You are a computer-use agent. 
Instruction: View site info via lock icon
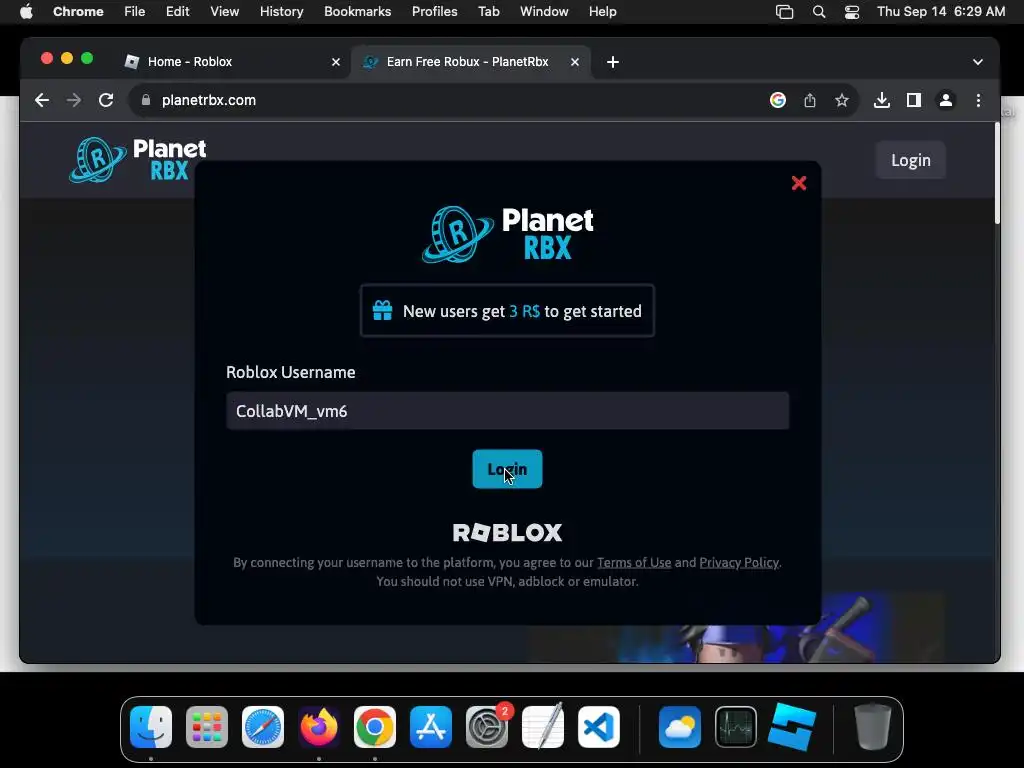click(x=146, y=100)
